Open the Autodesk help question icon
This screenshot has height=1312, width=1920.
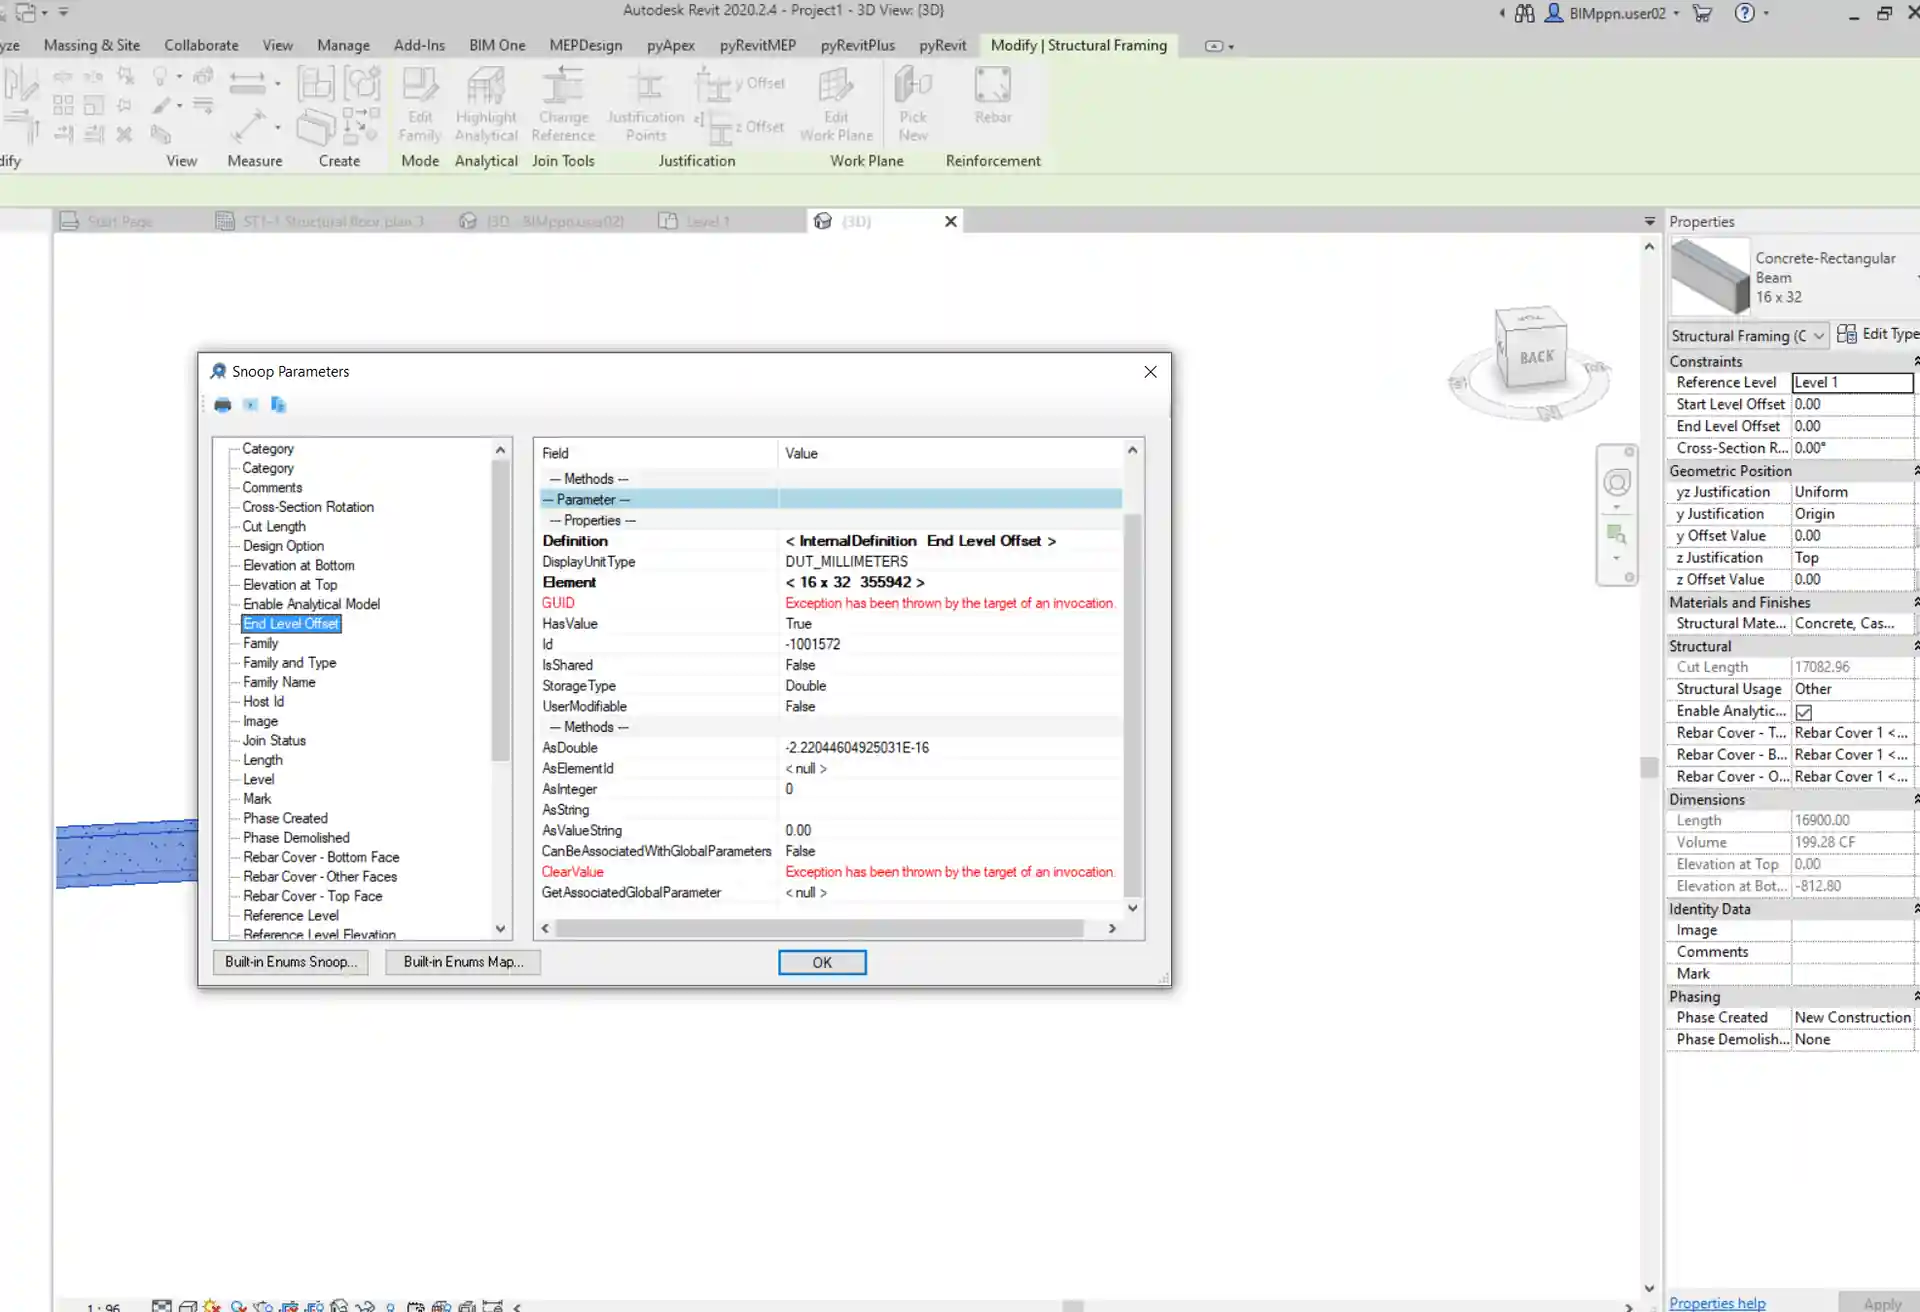tap(1744, 13)
